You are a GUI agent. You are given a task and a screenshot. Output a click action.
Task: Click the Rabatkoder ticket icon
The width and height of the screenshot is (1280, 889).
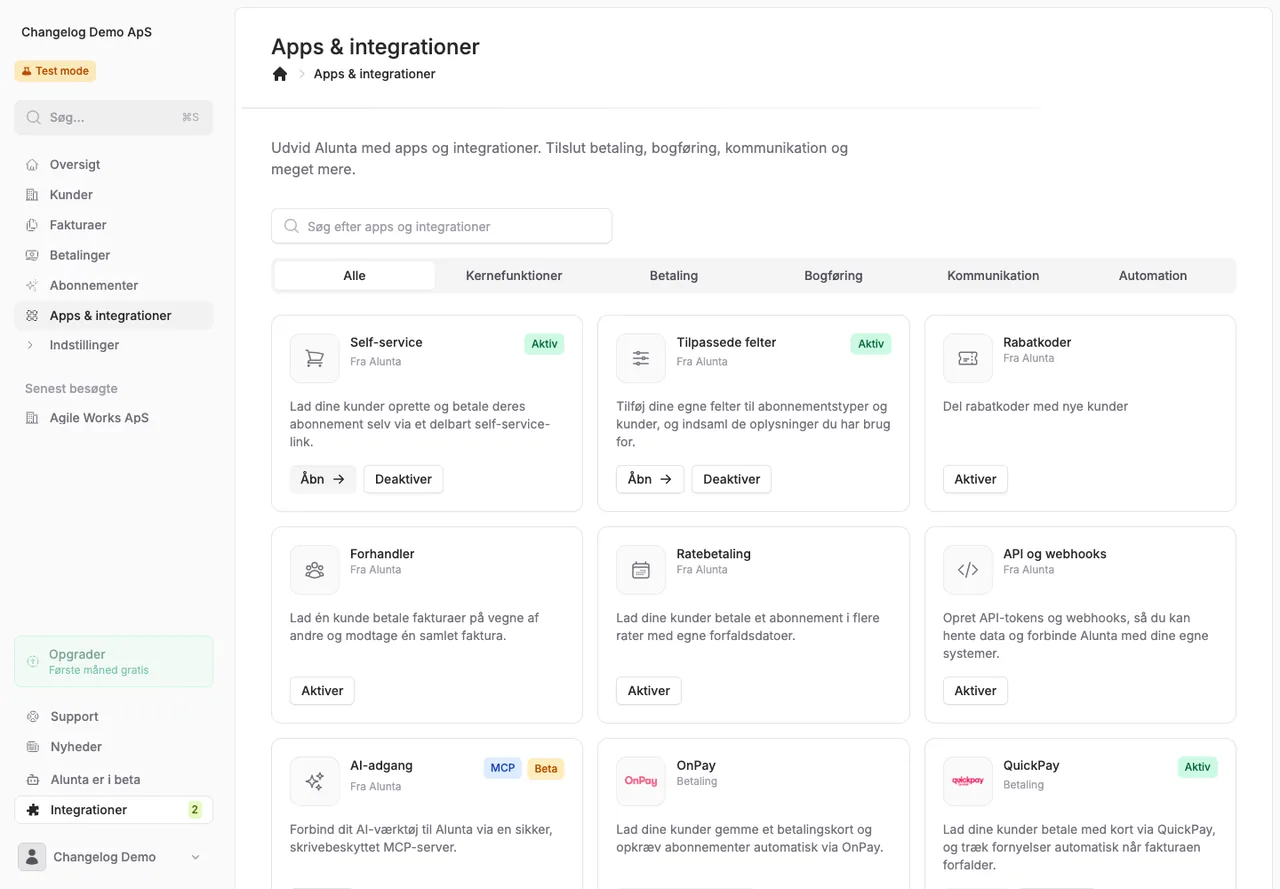coord(968,358)
